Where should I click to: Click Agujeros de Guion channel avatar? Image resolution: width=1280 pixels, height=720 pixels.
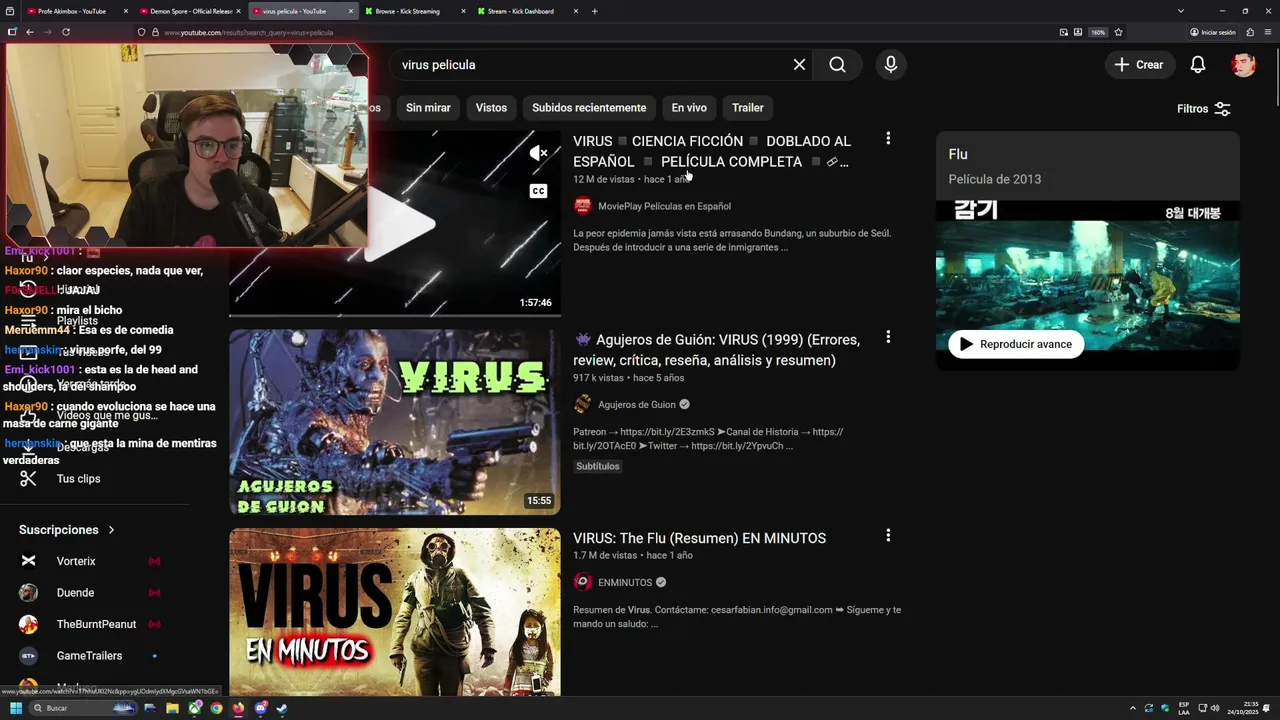(582, 404)
